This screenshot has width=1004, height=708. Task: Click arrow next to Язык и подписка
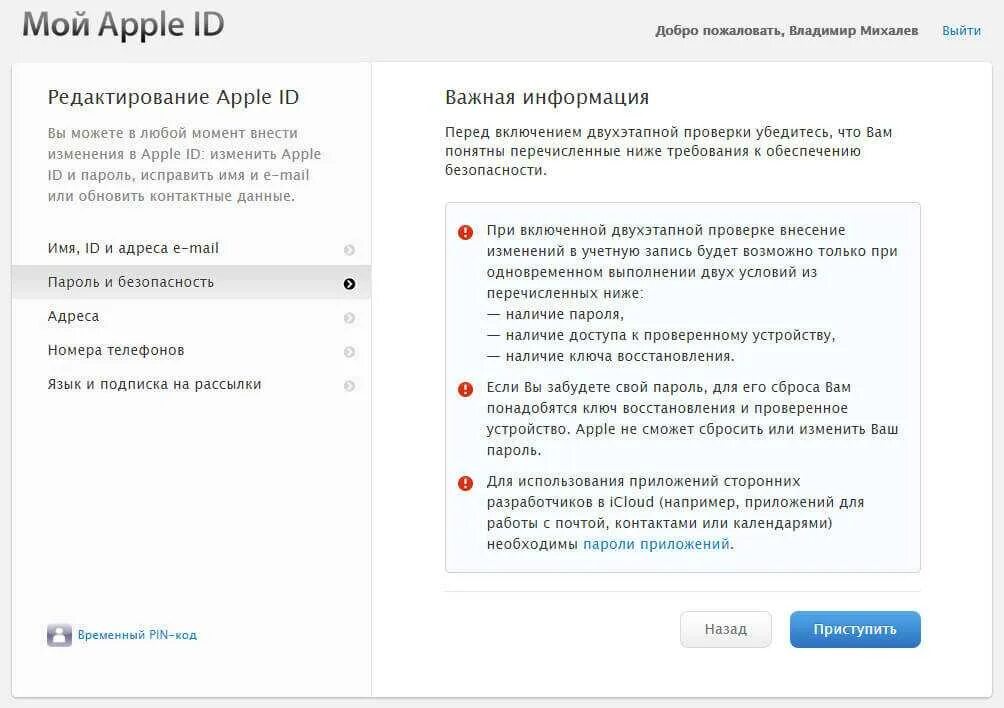(349, 386)
